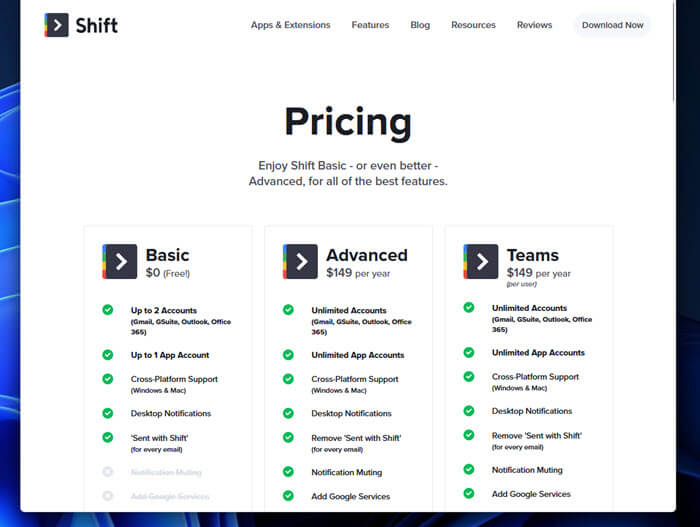
Task: Click Advanced 'Add Google Services' text
Action: (350, 497)
